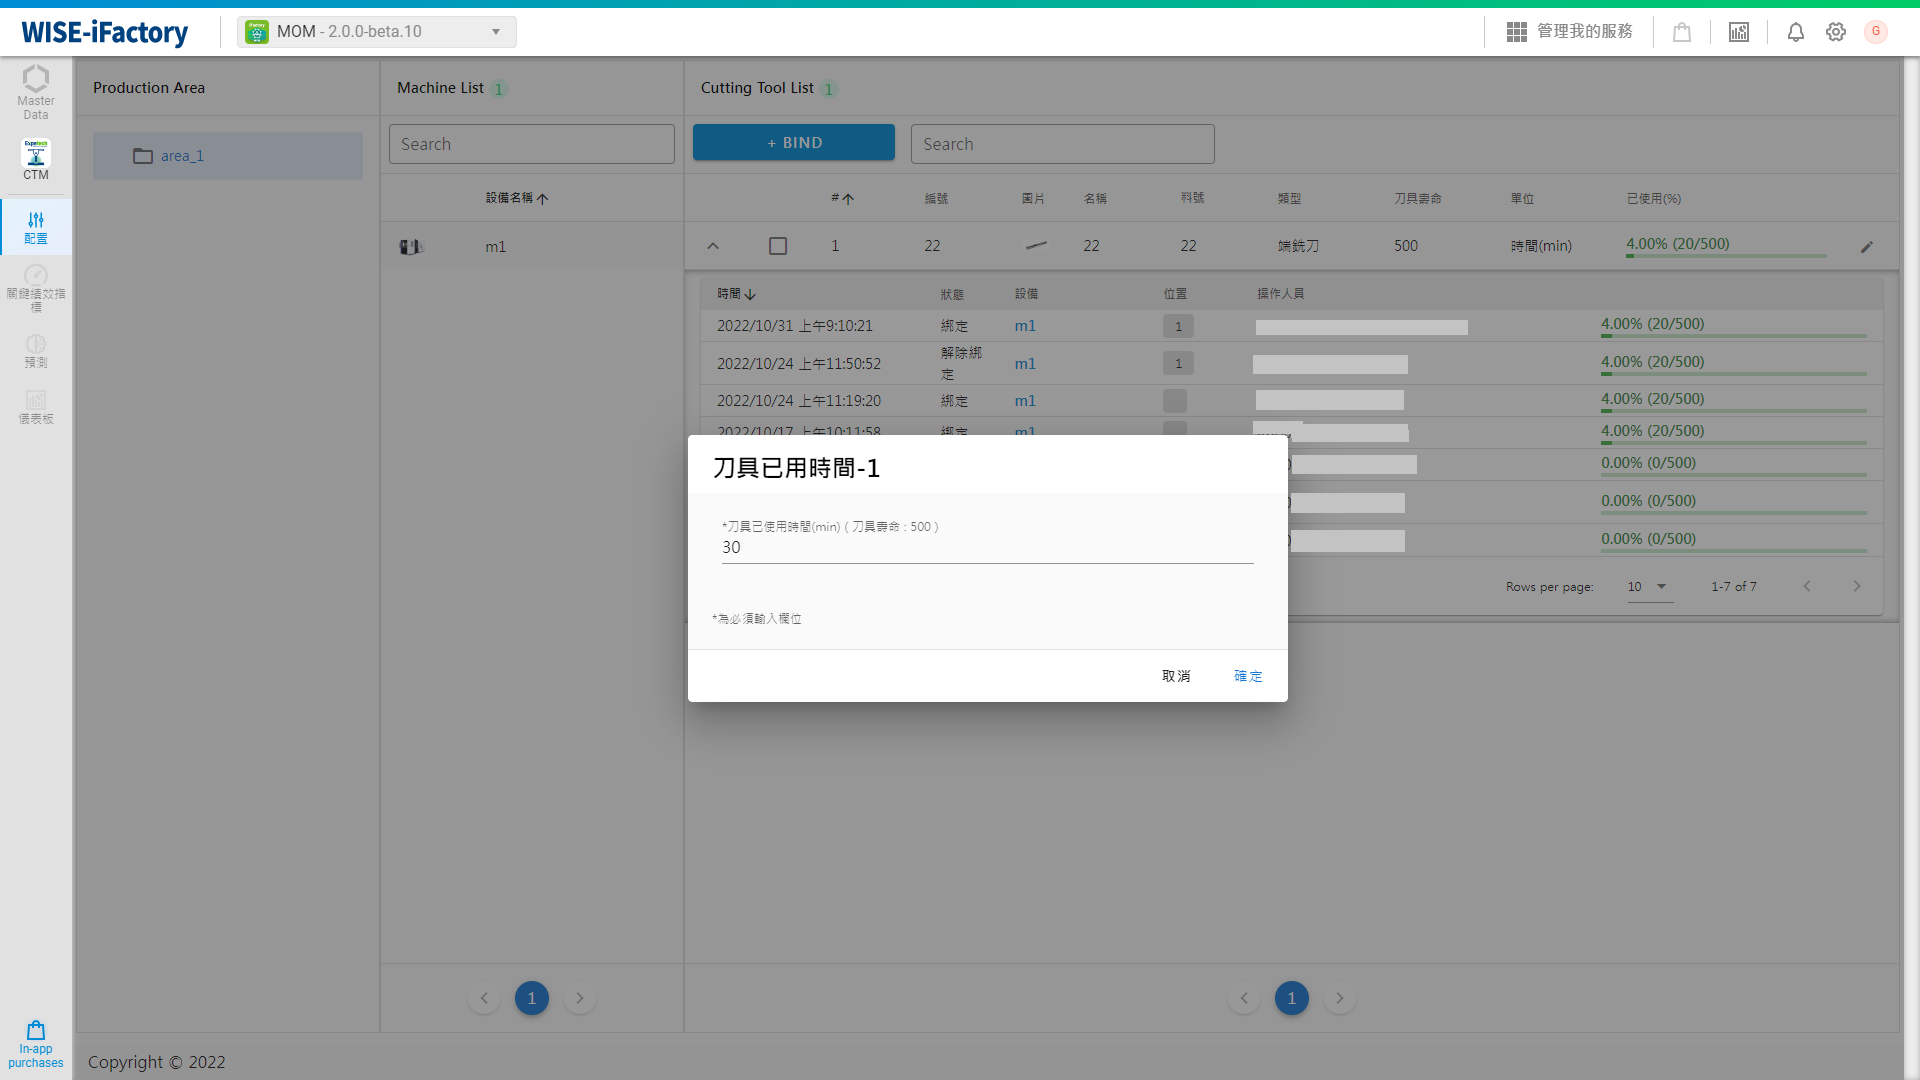Collapse the expanded cutting tool row
The height and width of the screenshot is (1080, 1920).
(713, 245)
